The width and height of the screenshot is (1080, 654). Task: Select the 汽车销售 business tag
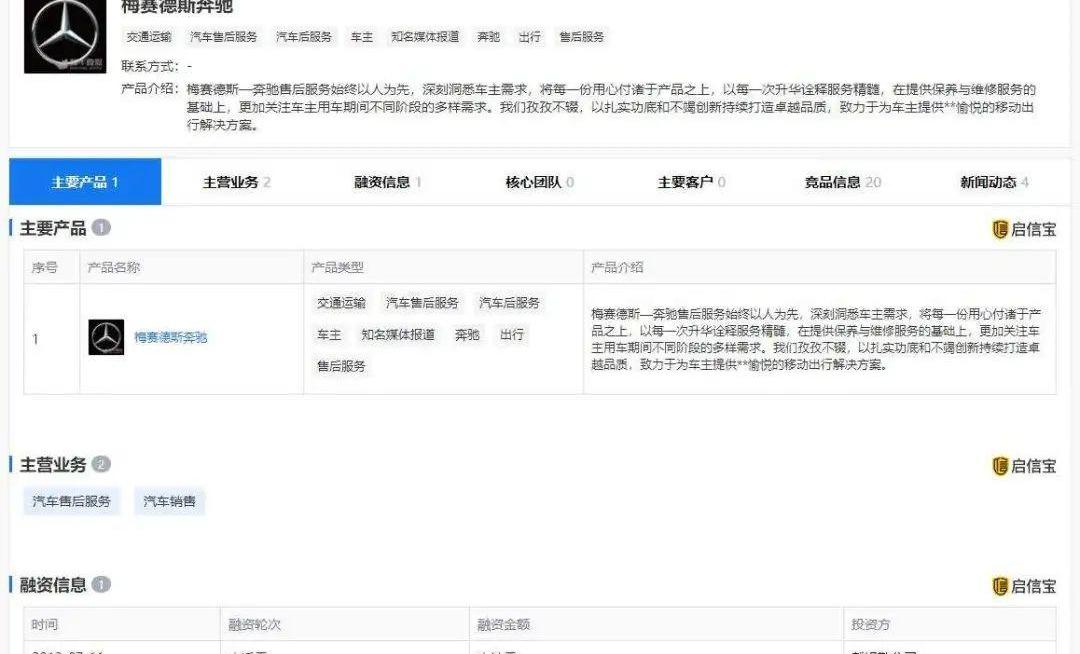pyautogui.click(x=169, y=501)
